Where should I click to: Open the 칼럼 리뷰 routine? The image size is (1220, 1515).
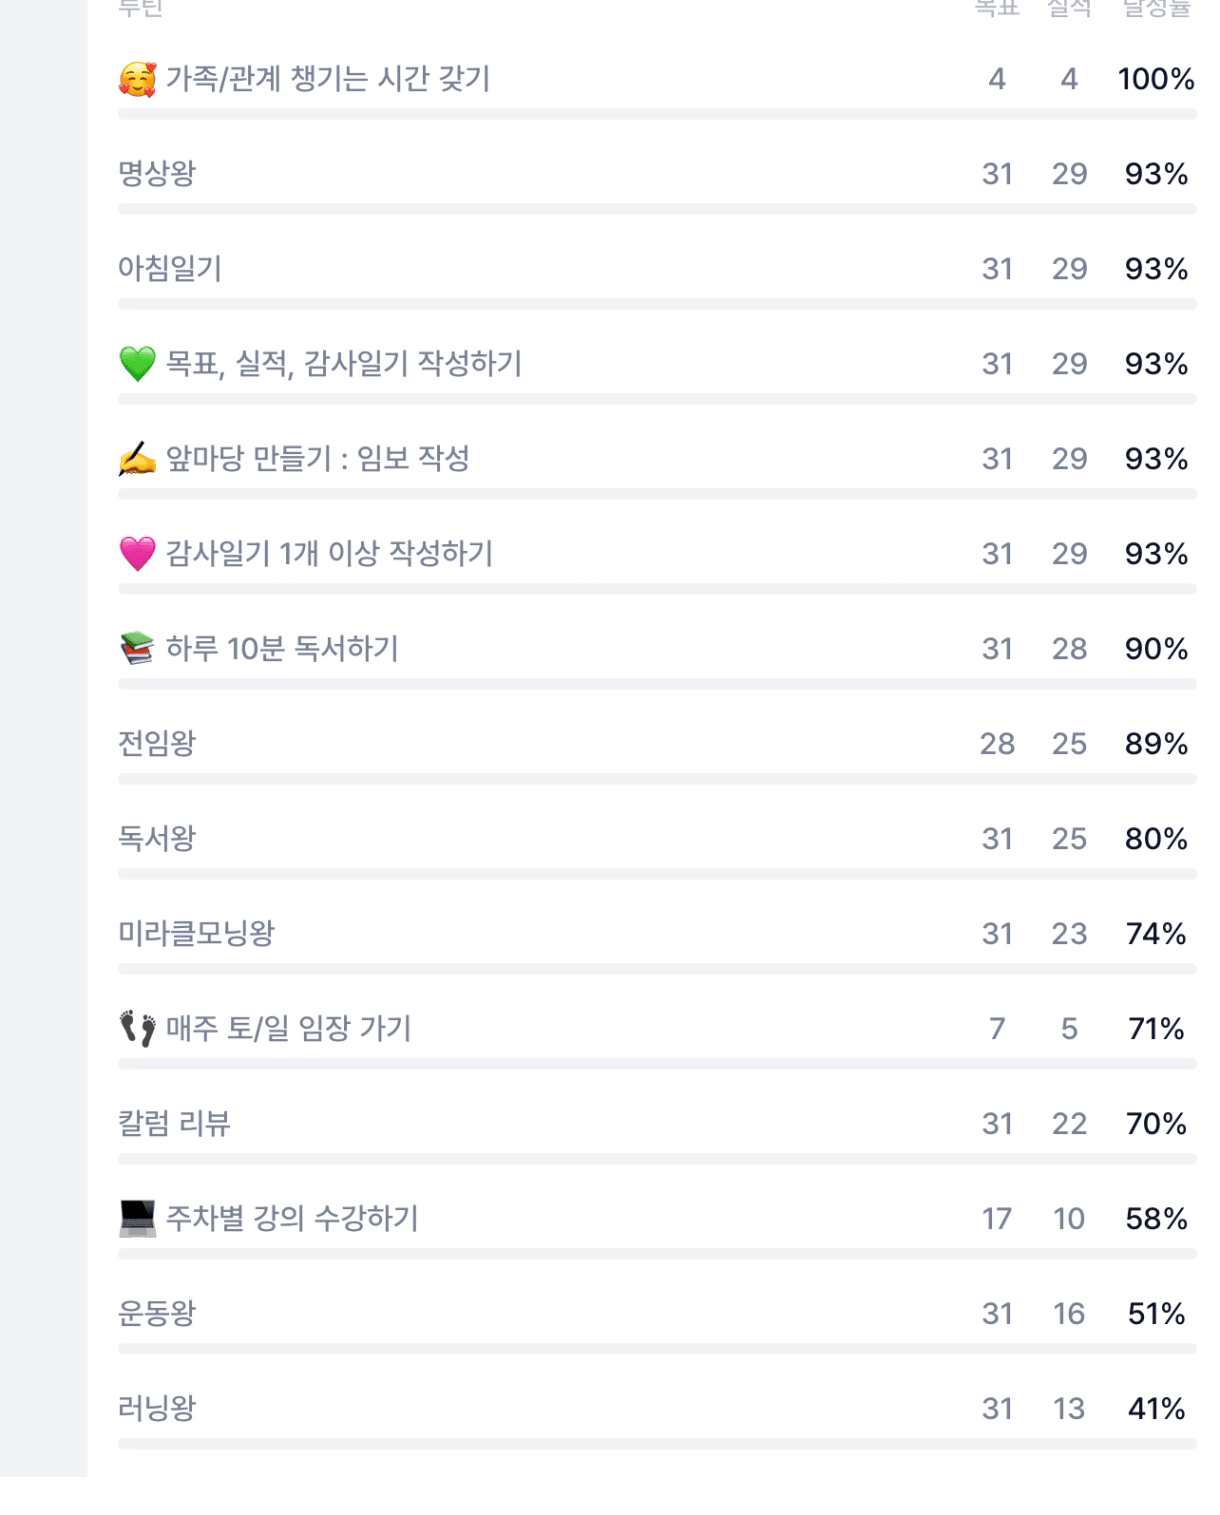click(x=174, y=1123)
